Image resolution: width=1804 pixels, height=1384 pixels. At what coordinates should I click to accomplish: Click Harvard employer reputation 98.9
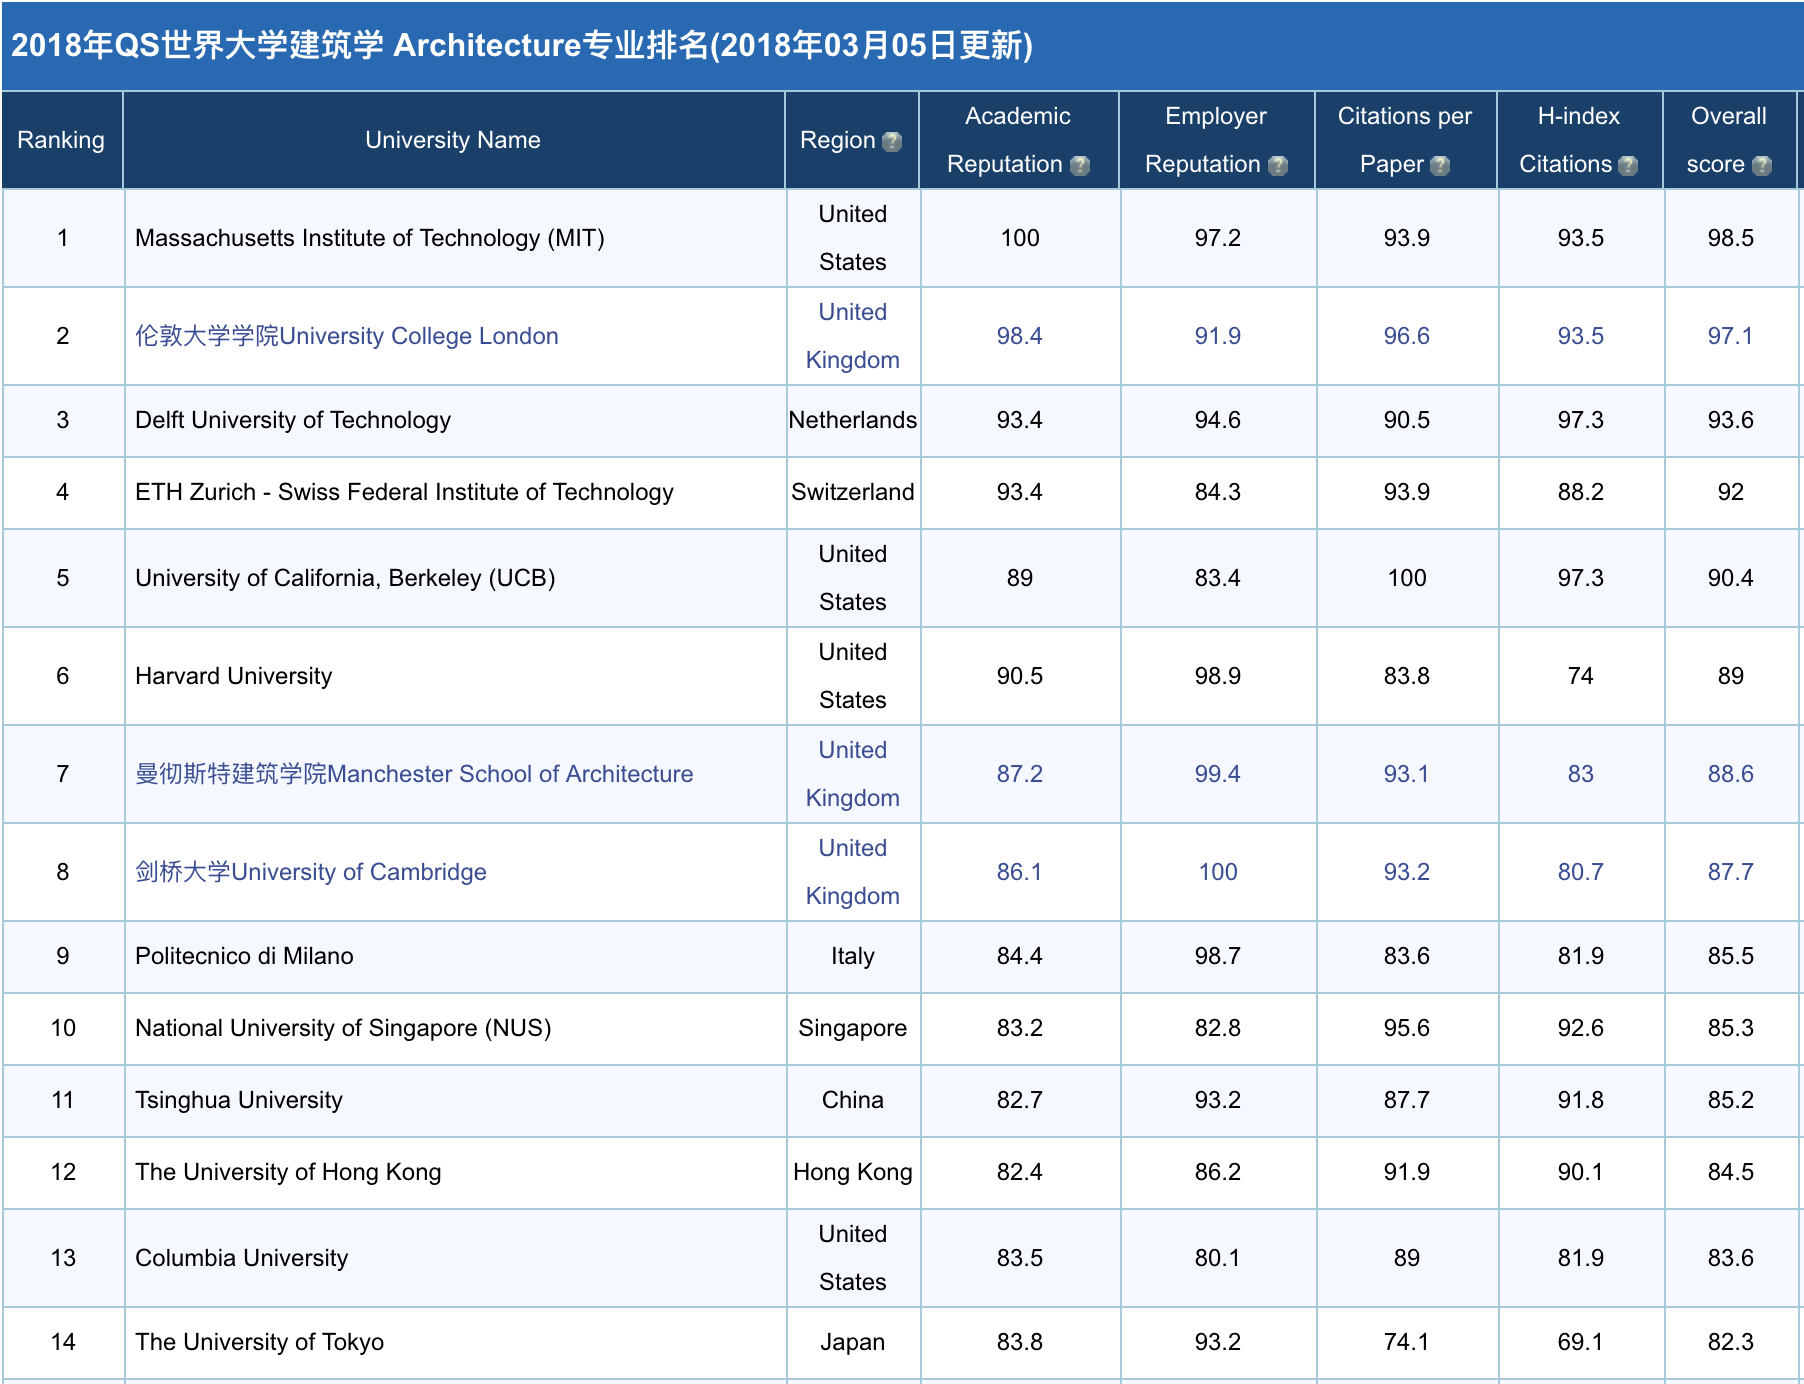click(1218, 676)
